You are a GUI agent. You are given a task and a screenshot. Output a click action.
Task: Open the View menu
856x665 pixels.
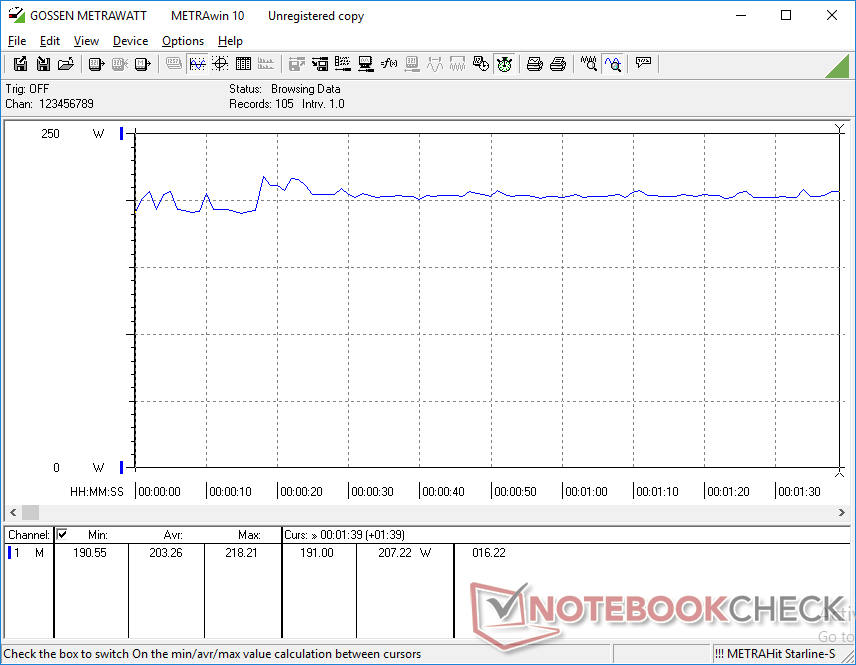point(86,41)
